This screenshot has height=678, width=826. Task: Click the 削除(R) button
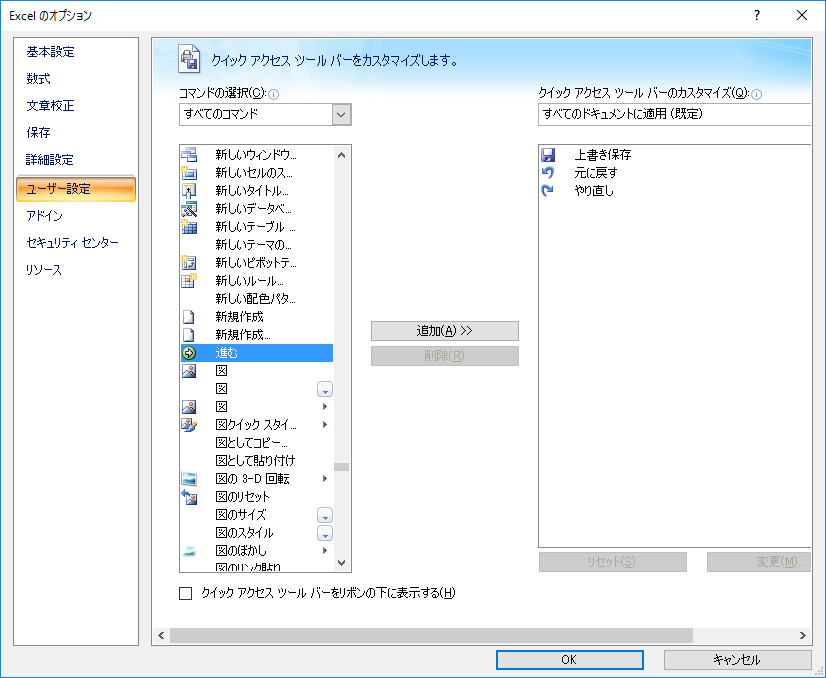(x=445, y=356)
